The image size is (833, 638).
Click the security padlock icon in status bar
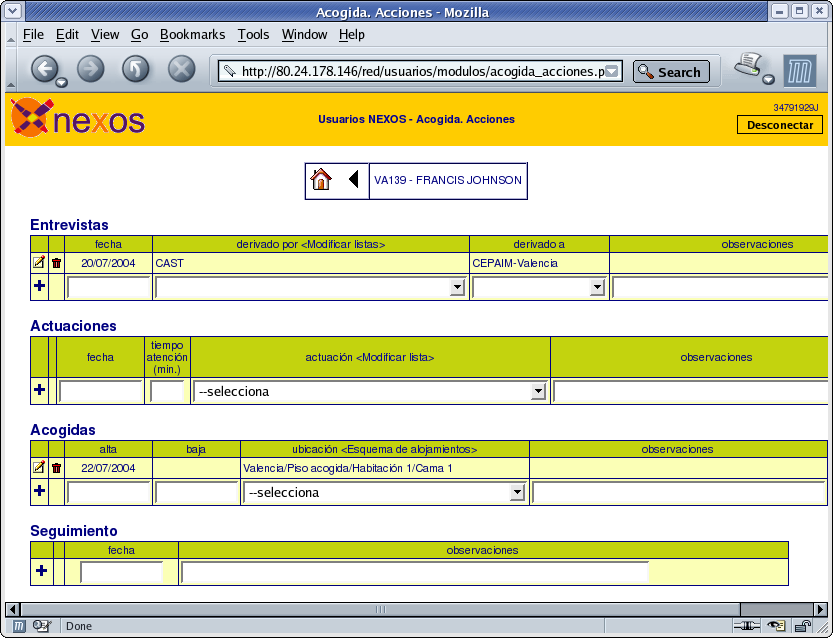coord(802,626)
